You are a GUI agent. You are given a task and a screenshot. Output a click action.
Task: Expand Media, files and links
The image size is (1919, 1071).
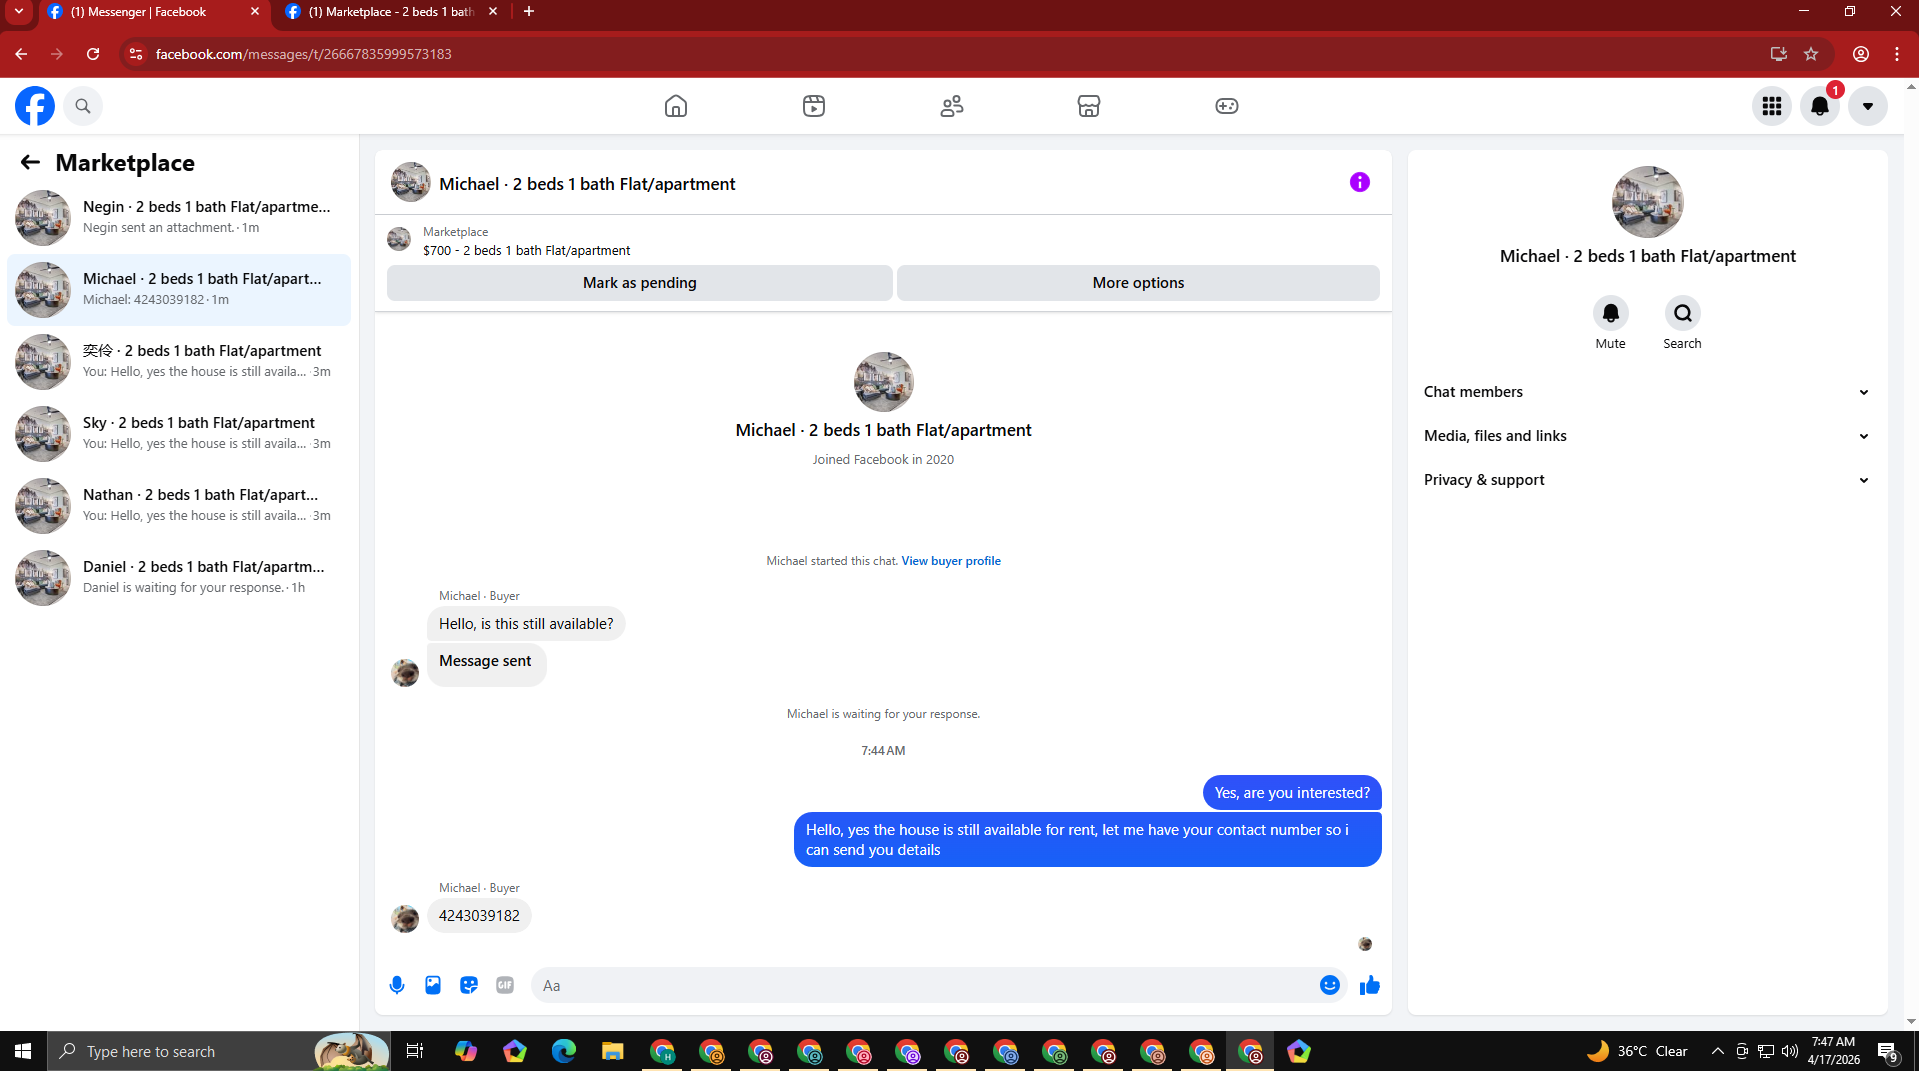[1647, 436]
